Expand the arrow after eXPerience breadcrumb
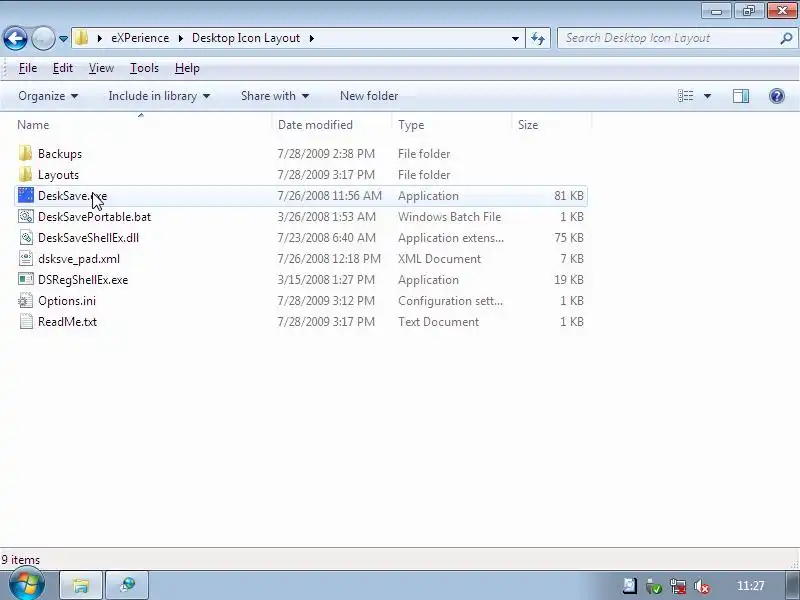Viewport: 800px width, 600px height. click(x=181, y=38)
